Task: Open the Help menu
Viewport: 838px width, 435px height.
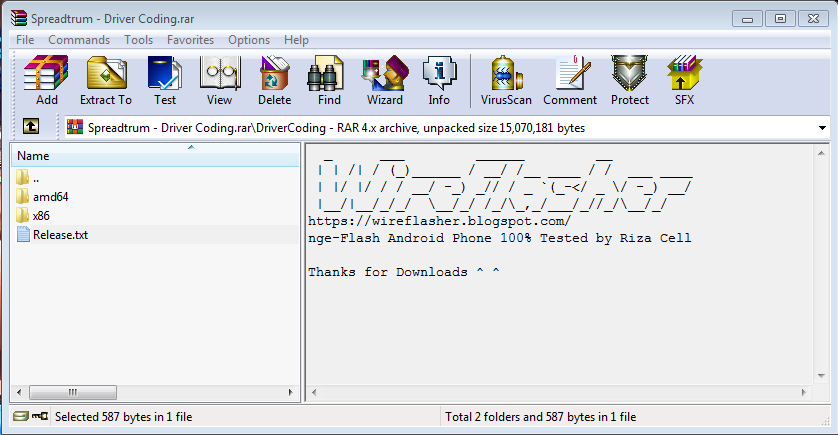Action: pyautogui.click(x=296, y=40)
